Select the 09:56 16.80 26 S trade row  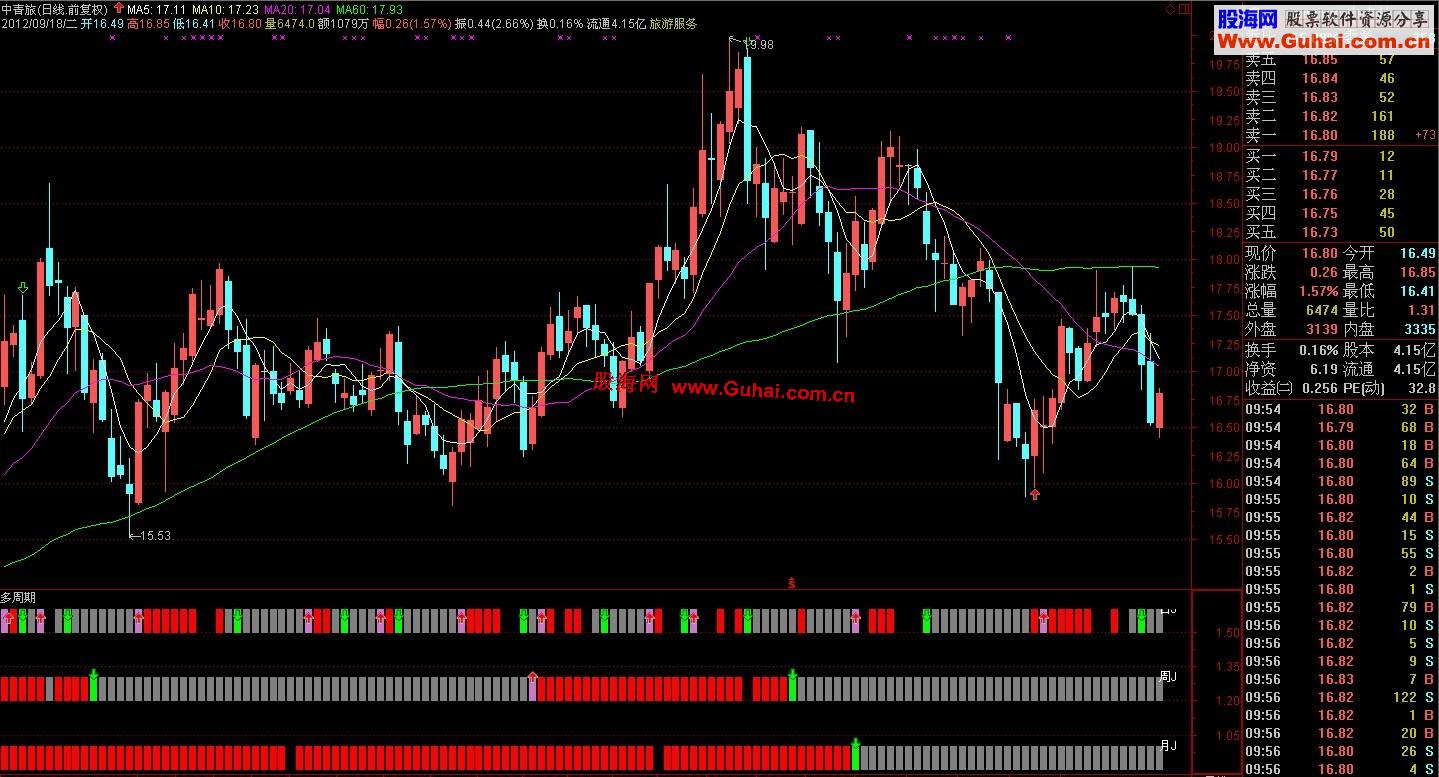pyautogui.click(x=1340, y=751)
